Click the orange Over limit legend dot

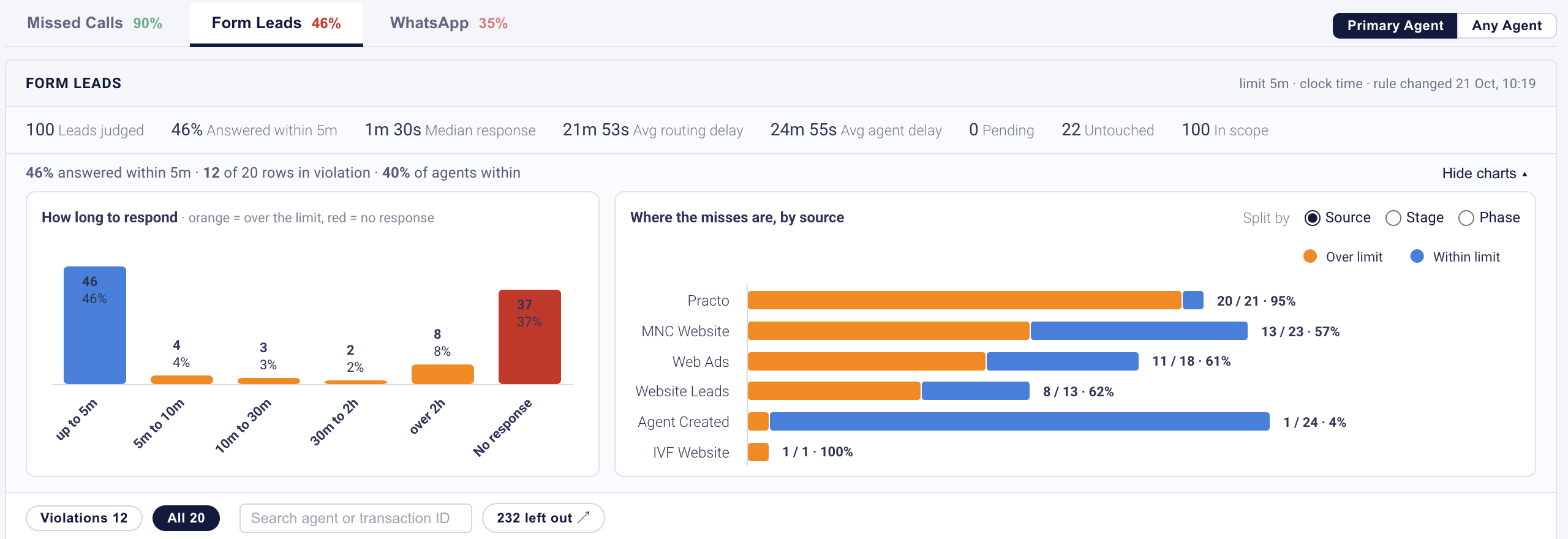click(x=1311, y=257)
